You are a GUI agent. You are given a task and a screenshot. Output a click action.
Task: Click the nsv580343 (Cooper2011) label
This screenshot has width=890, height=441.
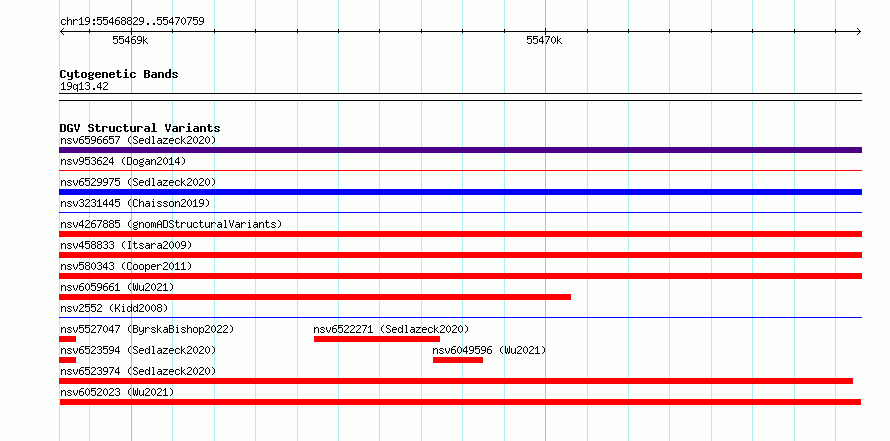pyautogui.click(x=126, y=266)
